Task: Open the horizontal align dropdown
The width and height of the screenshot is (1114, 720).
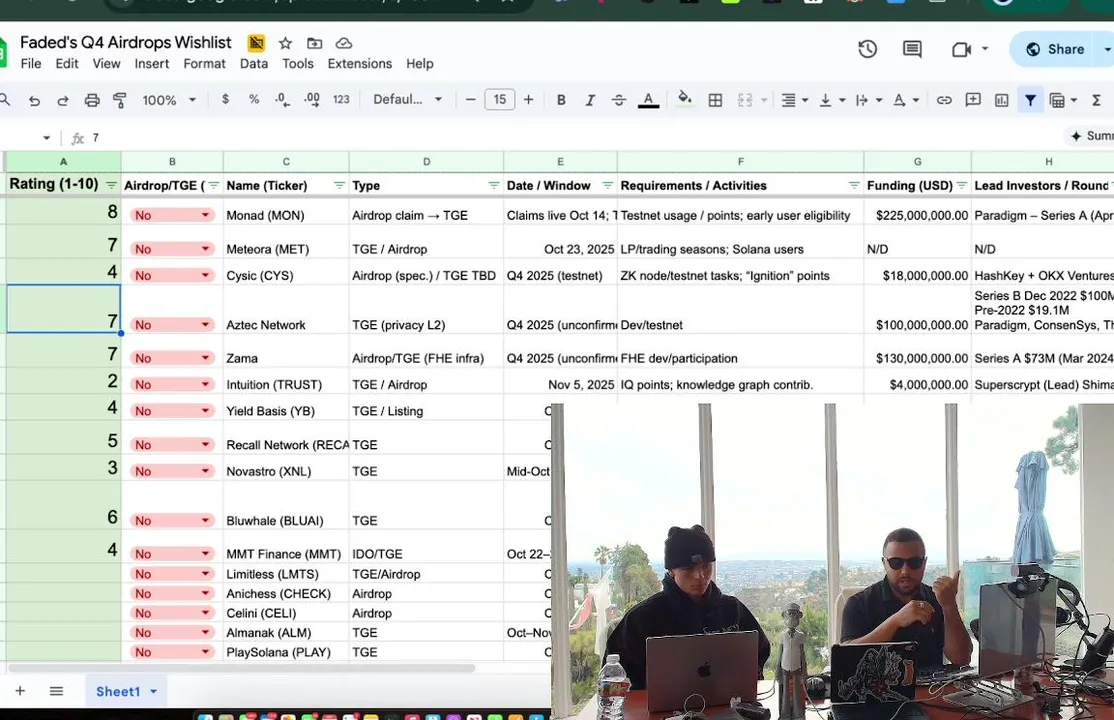Action: [794, 100]
